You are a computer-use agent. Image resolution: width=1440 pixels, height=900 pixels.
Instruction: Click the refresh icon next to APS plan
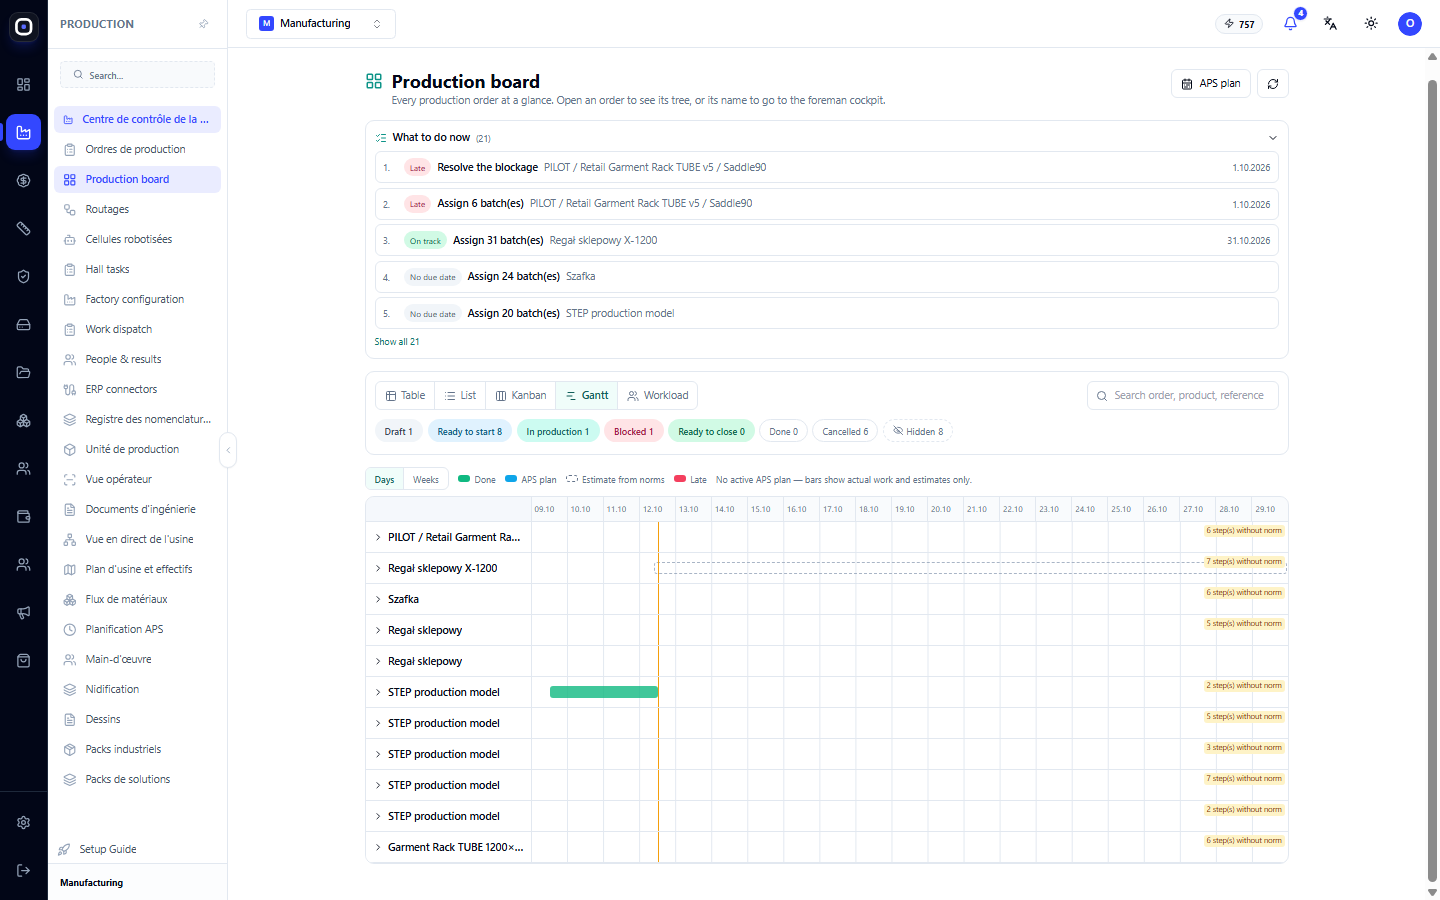tap(1273, 84)
